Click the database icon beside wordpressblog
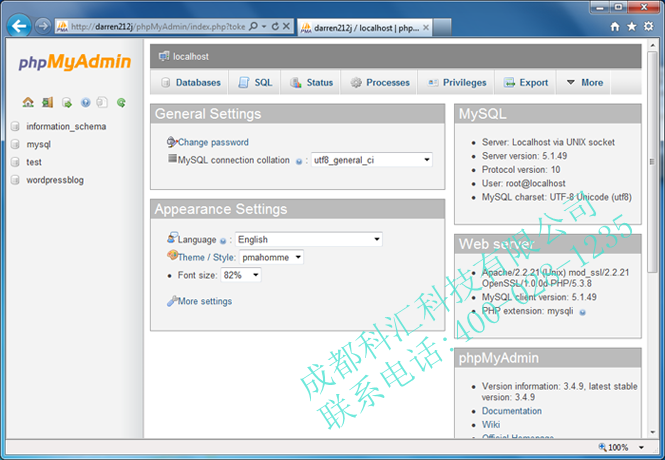This screenshot has width=665, height=460. (15, 180)
